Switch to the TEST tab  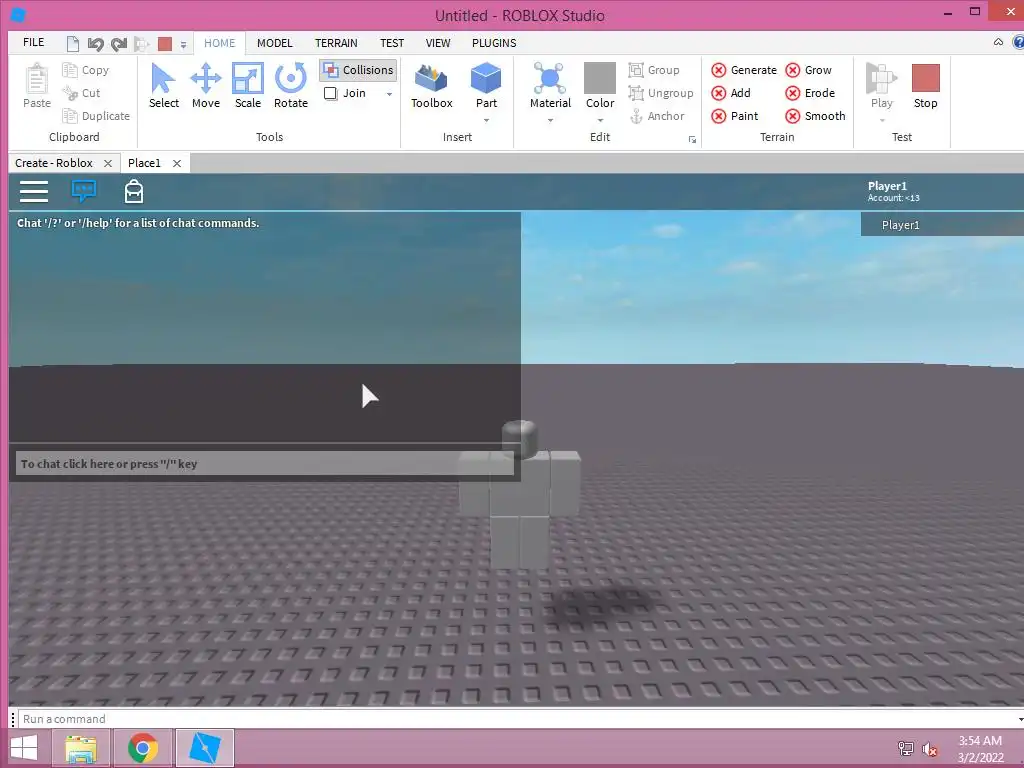tap(392, 42)
